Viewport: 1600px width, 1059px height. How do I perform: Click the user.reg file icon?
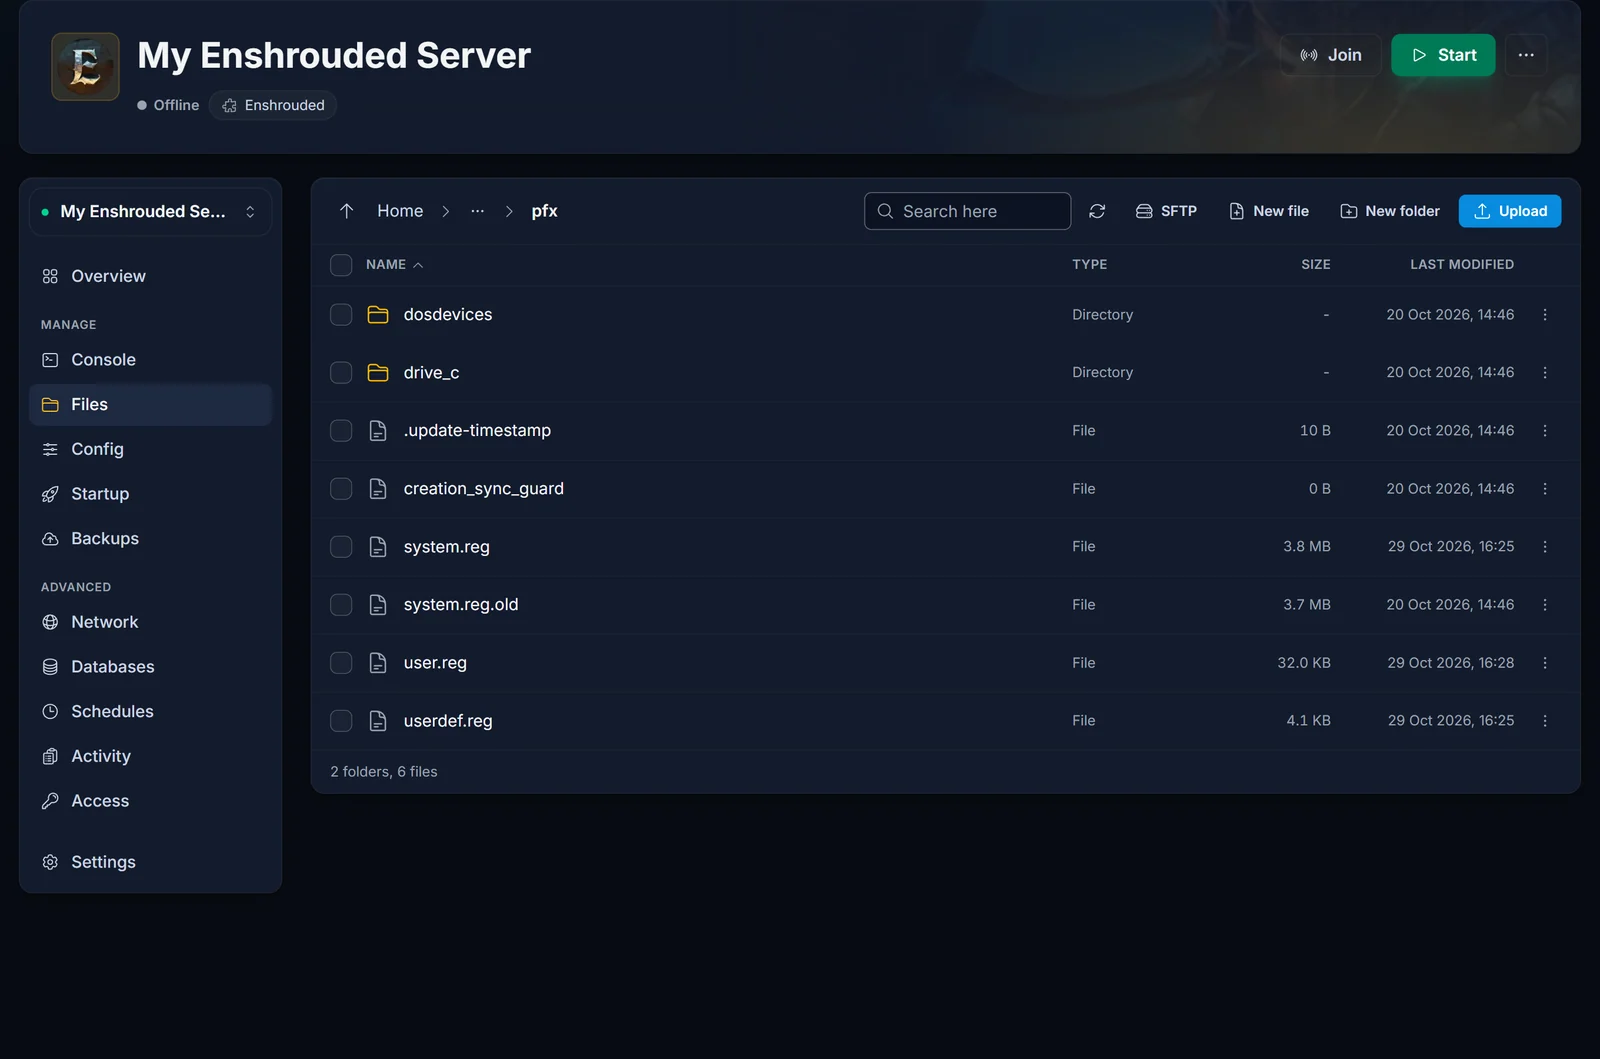(378, 663)
